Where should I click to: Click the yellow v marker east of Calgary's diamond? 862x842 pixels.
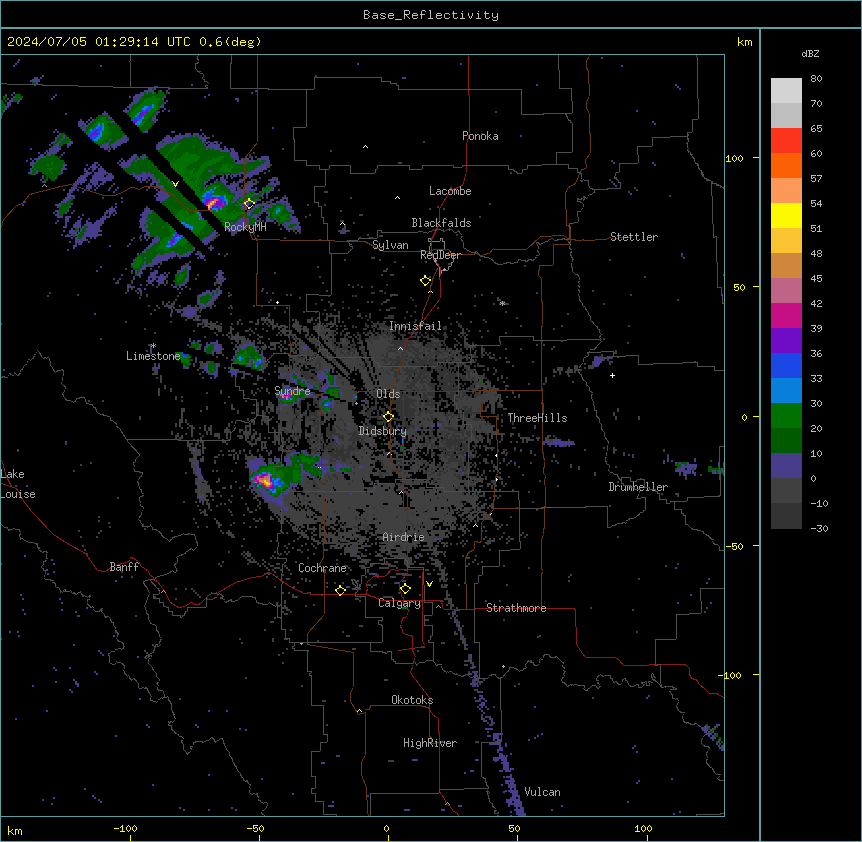click(429, 584)
